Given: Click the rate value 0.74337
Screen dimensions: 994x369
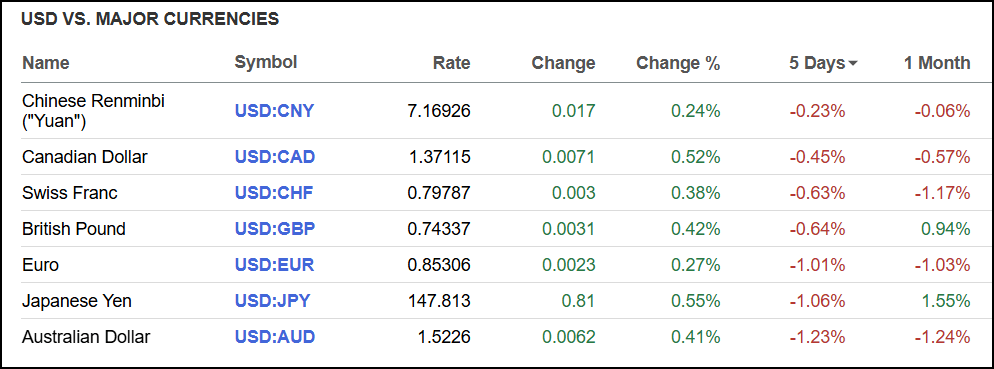Looking at the screenshot, I should pos(439,229).
